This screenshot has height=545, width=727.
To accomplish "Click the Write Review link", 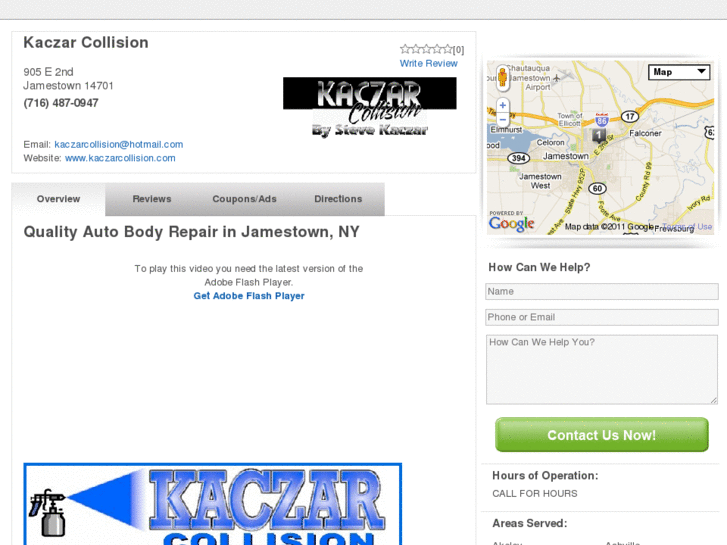I will [x=428, y=64].
